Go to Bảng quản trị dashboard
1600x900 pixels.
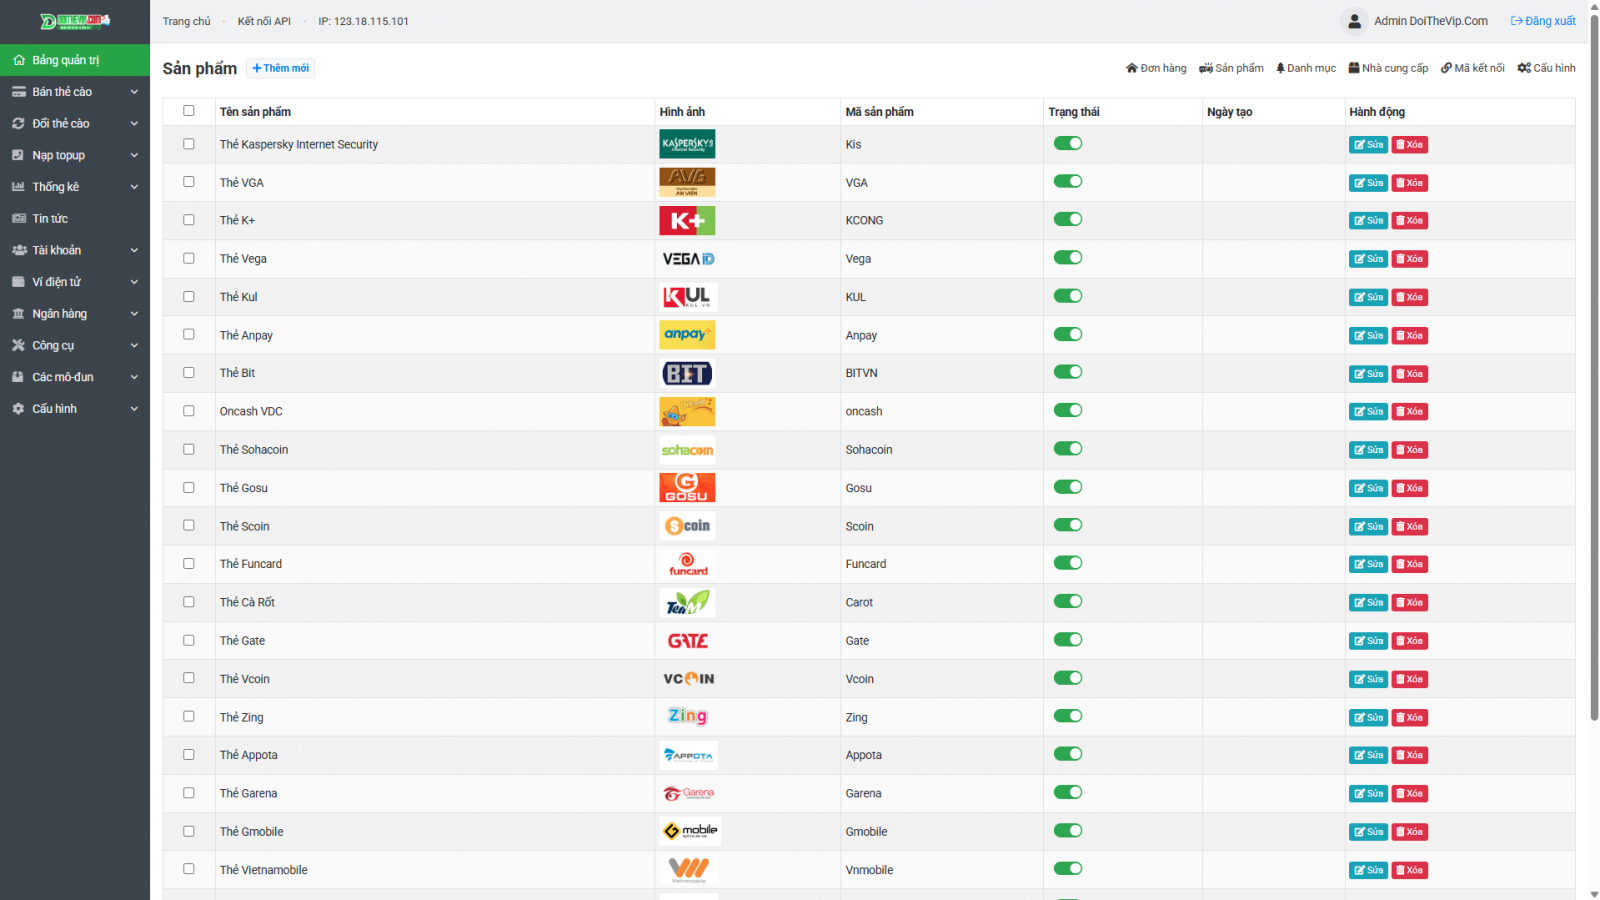[x=65, y=60]
